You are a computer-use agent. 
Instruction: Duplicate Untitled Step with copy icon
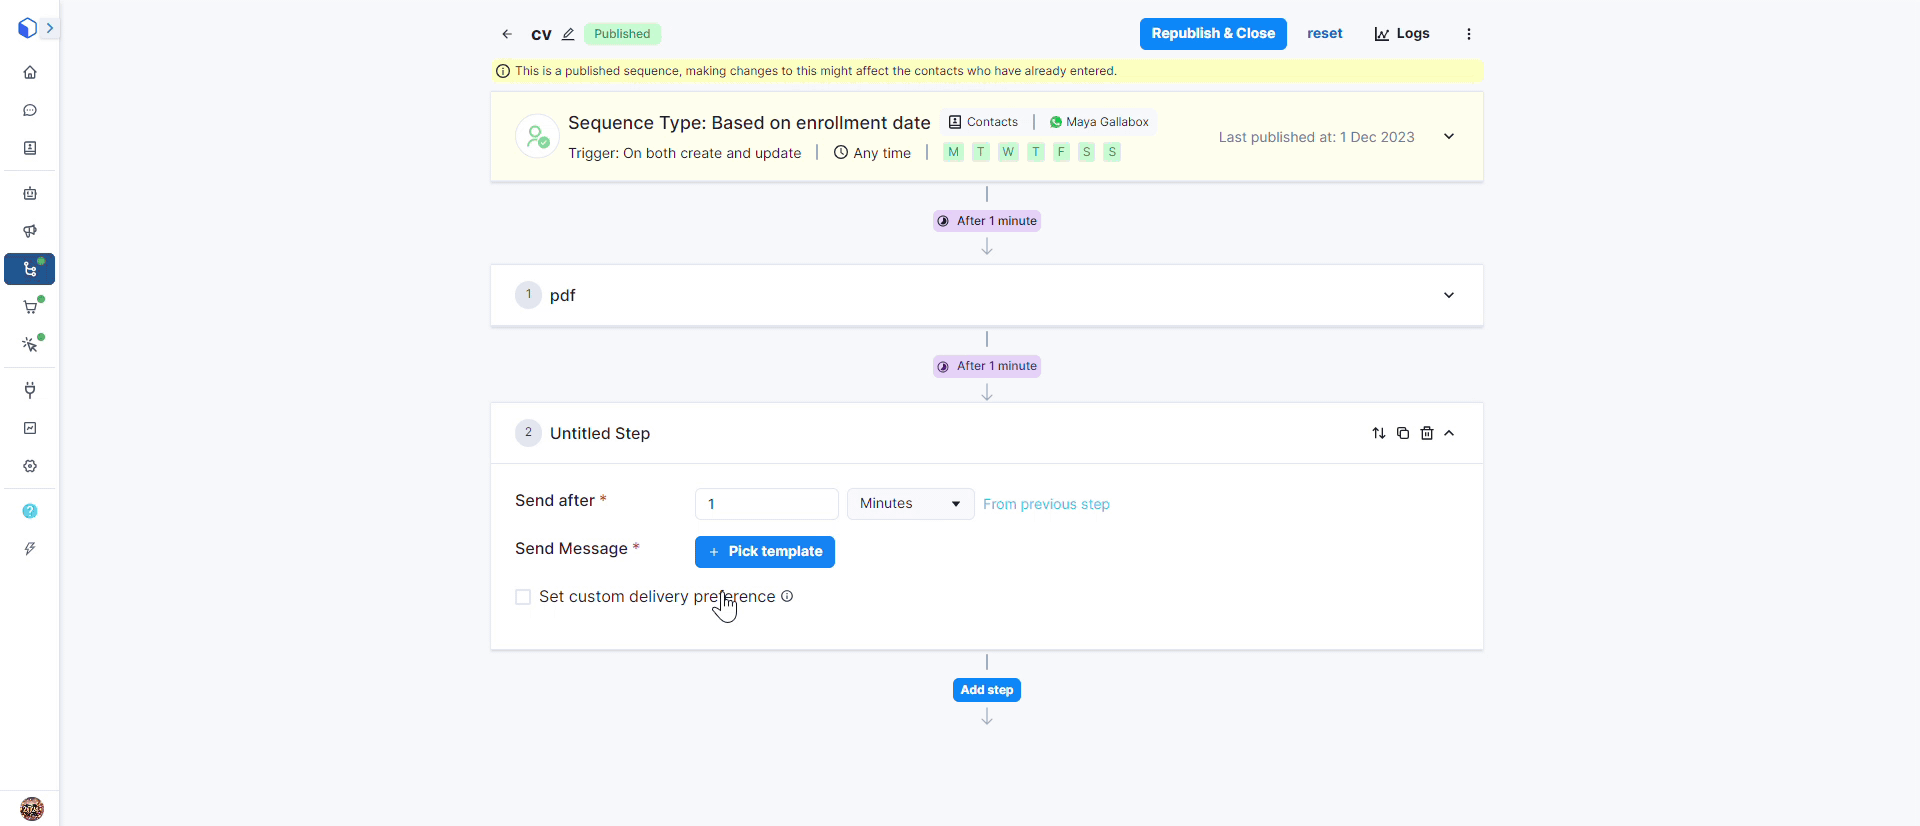tap(1403, 433)
